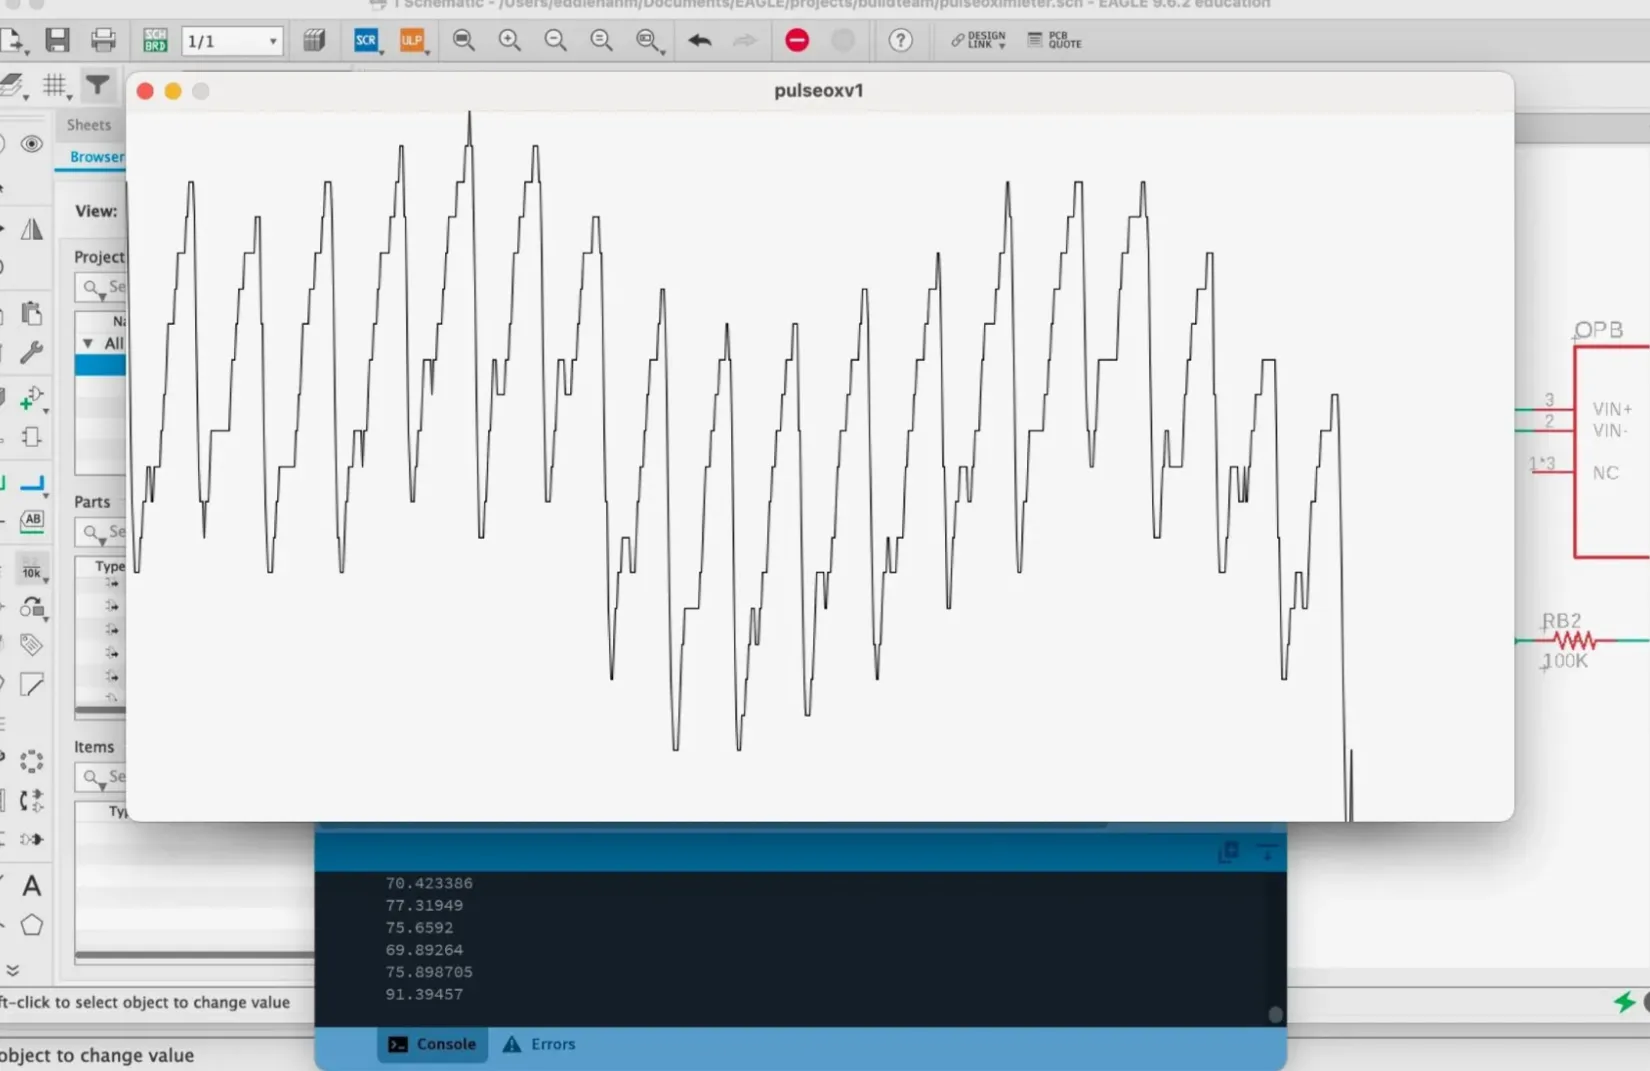The width and height of the screenshot is (1650, 1071).
Task: Run a user program with ULP icon
Action: point(412,40)
